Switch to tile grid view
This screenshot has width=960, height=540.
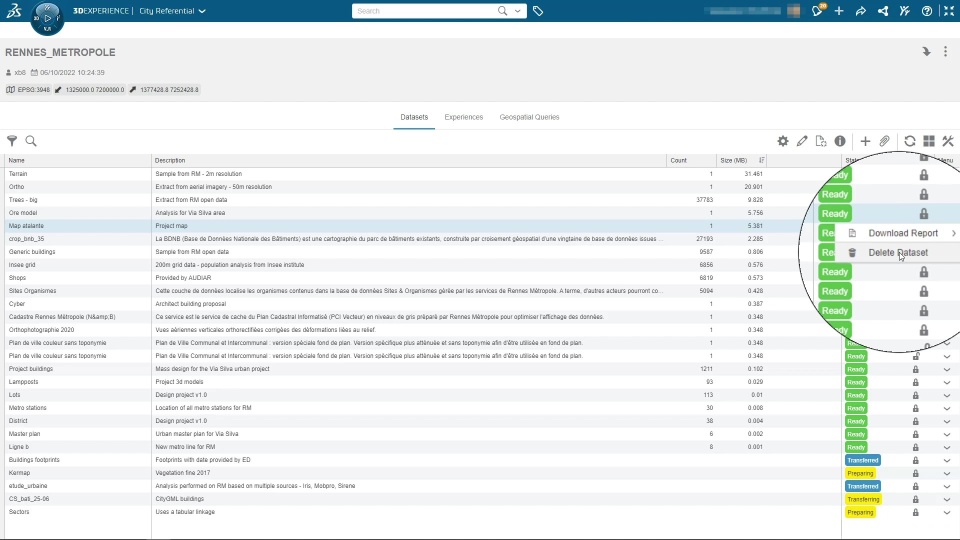coord(929,141)
